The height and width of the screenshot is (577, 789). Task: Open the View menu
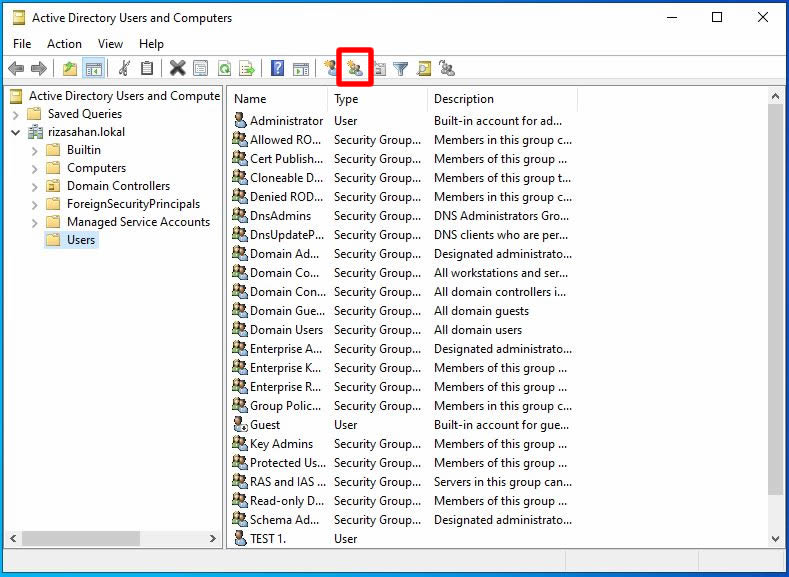pyautogui.click(x=110, y=44)
